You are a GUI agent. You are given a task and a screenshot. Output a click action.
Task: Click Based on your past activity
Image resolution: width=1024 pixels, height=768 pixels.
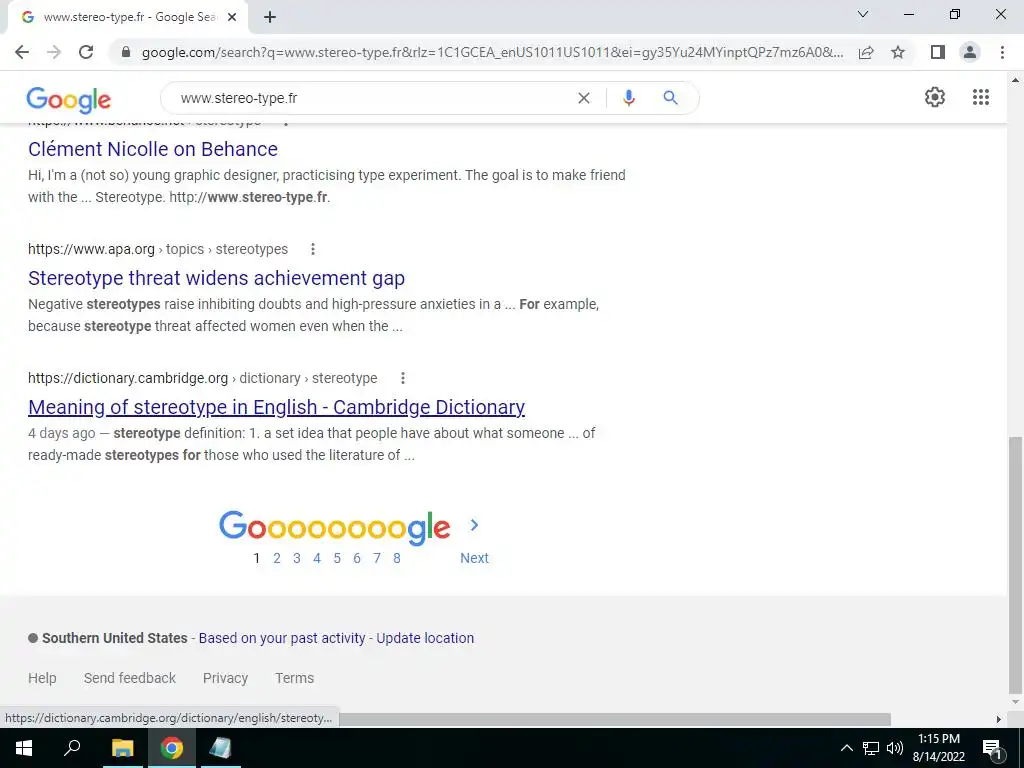(x=282, y=638)
